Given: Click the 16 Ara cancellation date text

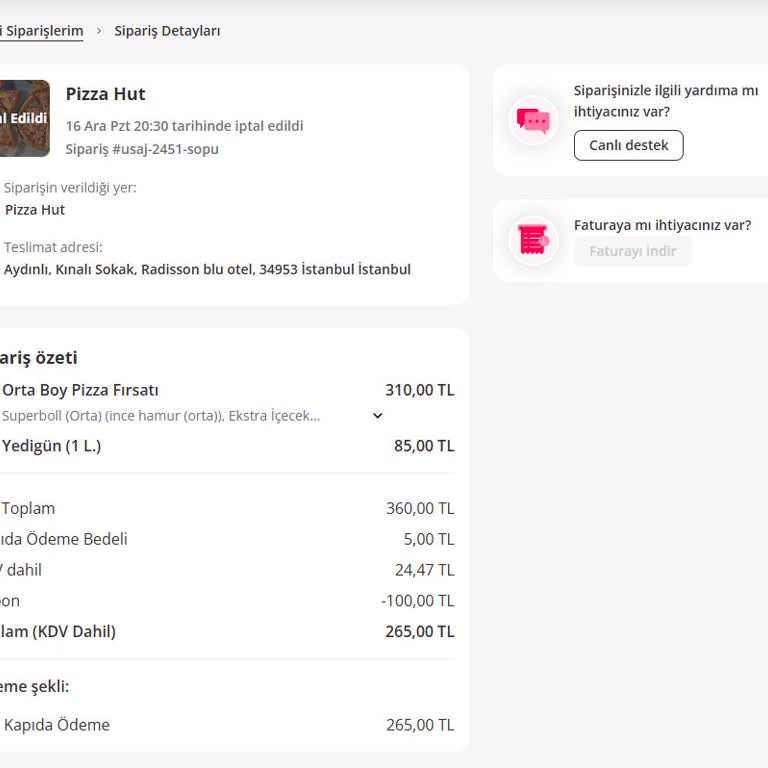Looking at the screenshot, I should pos(184,126).
